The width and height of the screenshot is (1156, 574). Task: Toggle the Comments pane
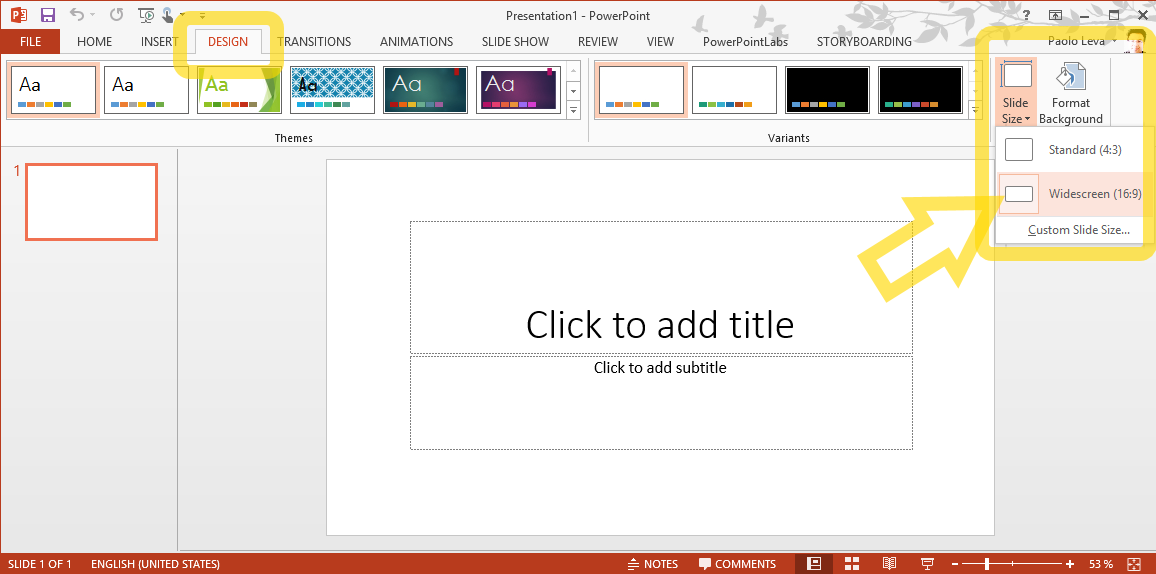pyautogui.click(x=737, y=564)
